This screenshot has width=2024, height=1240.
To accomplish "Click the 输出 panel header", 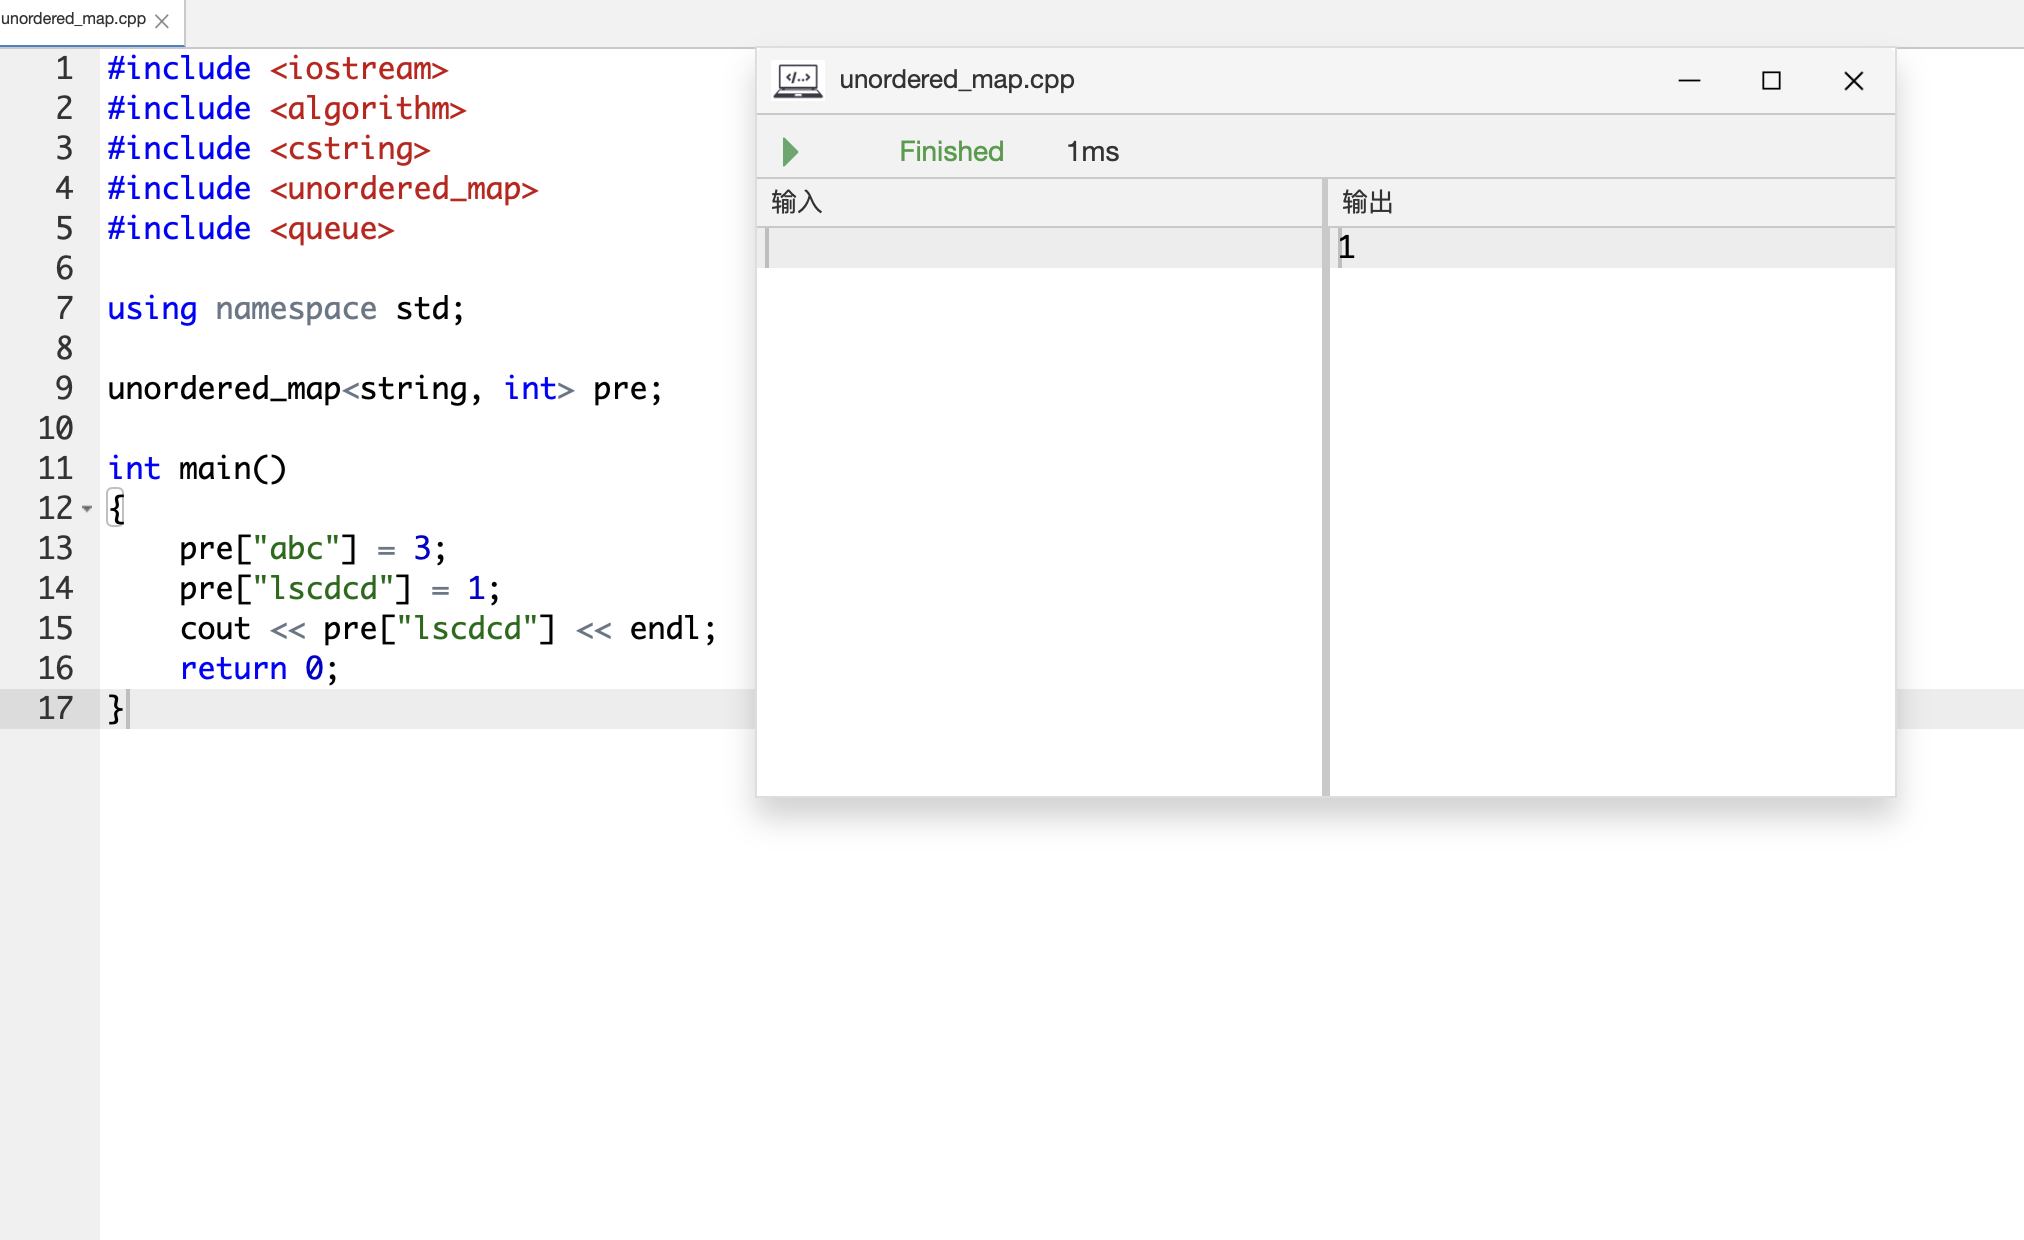I will pos(1612,203).
